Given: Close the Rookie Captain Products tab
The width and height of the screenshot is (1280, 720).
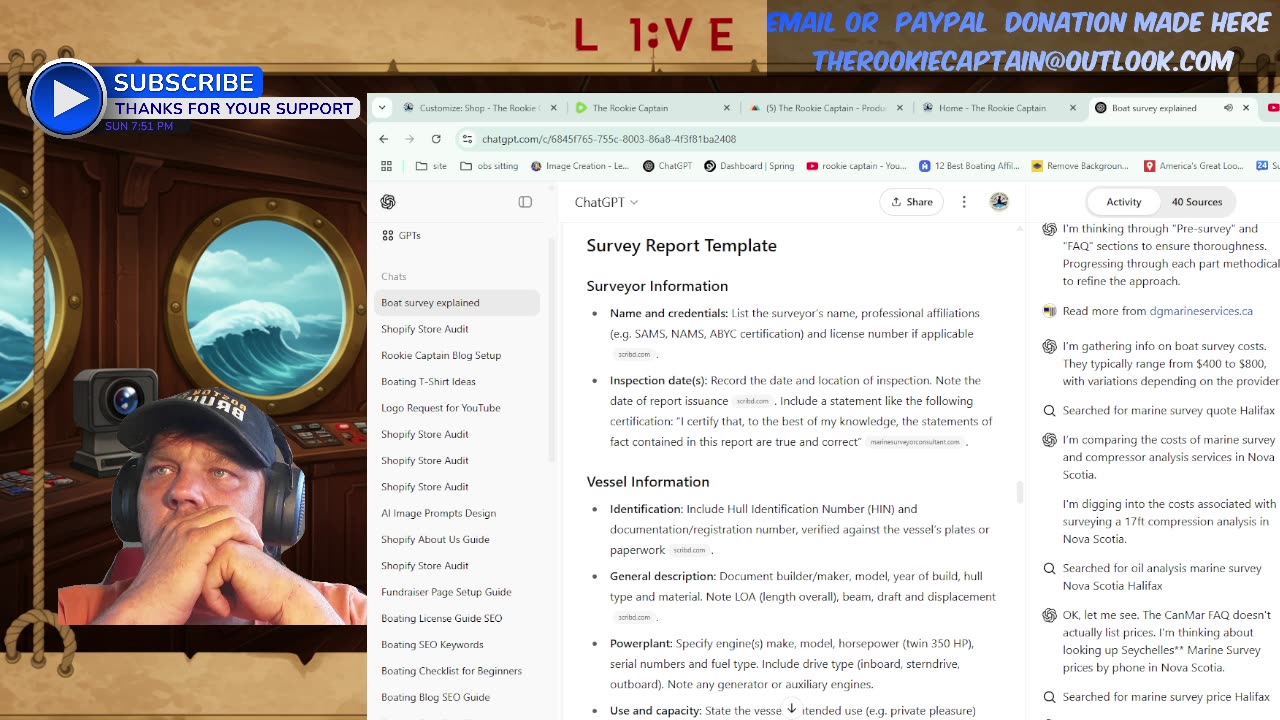Looking at the screenshot, I should pyautogui.click(x=900, y=108).
